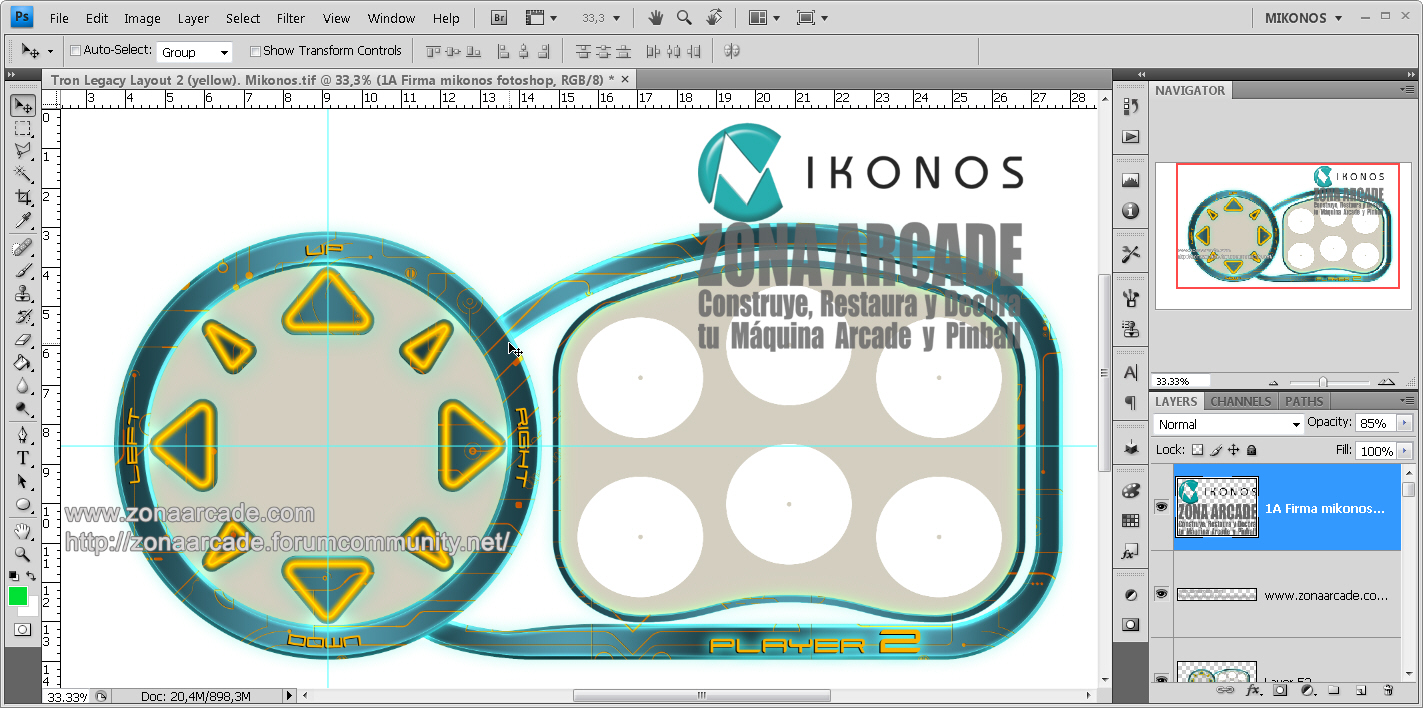The image size is (1423, 708).
Task: Select the Clone Stamp tool
Action: [x=23, y=294]
